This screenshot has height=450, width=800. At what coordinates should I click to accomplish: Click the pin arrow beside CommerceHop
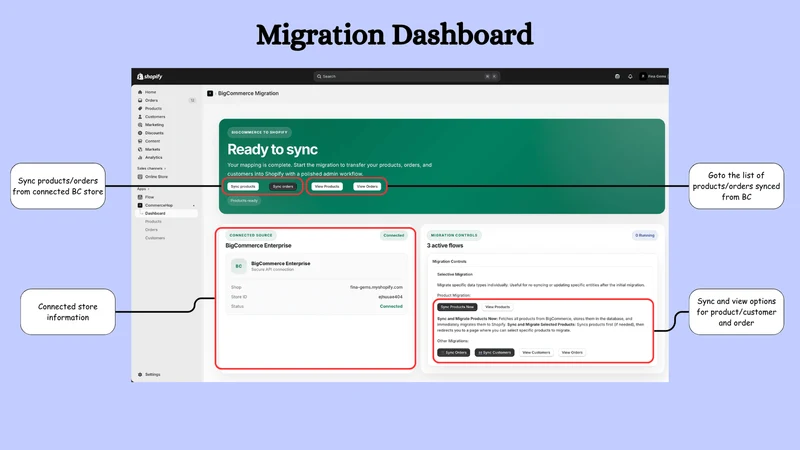(193, 206)
